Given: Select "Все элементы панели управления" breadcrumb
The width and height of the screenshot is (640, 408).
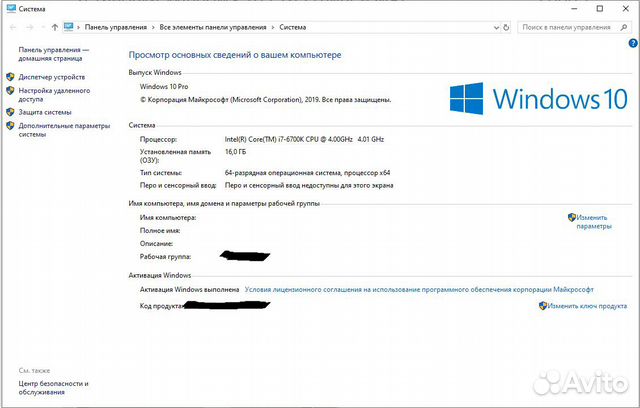Looking at the screenshot, I should click(213, 27).
